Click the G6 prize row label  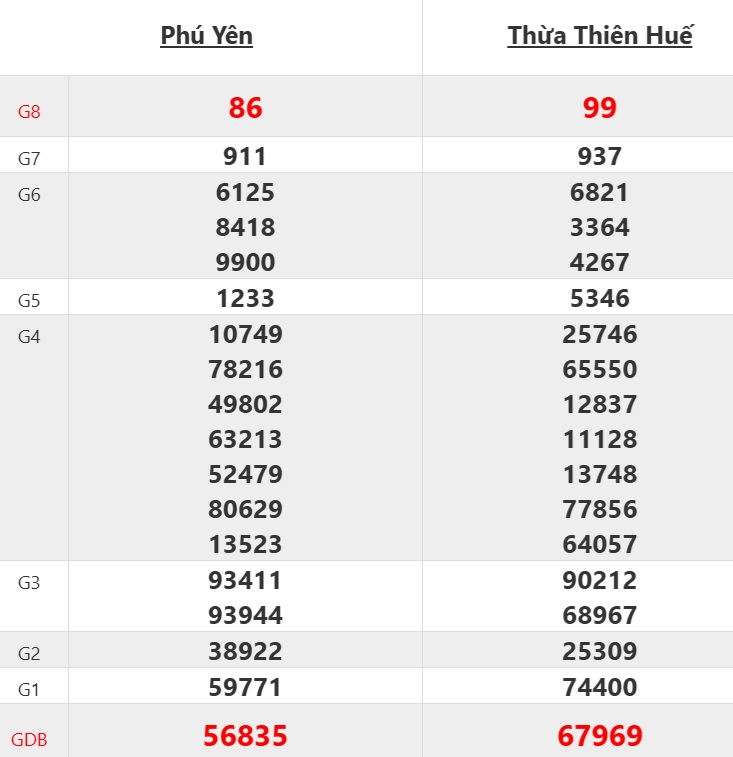29,195
